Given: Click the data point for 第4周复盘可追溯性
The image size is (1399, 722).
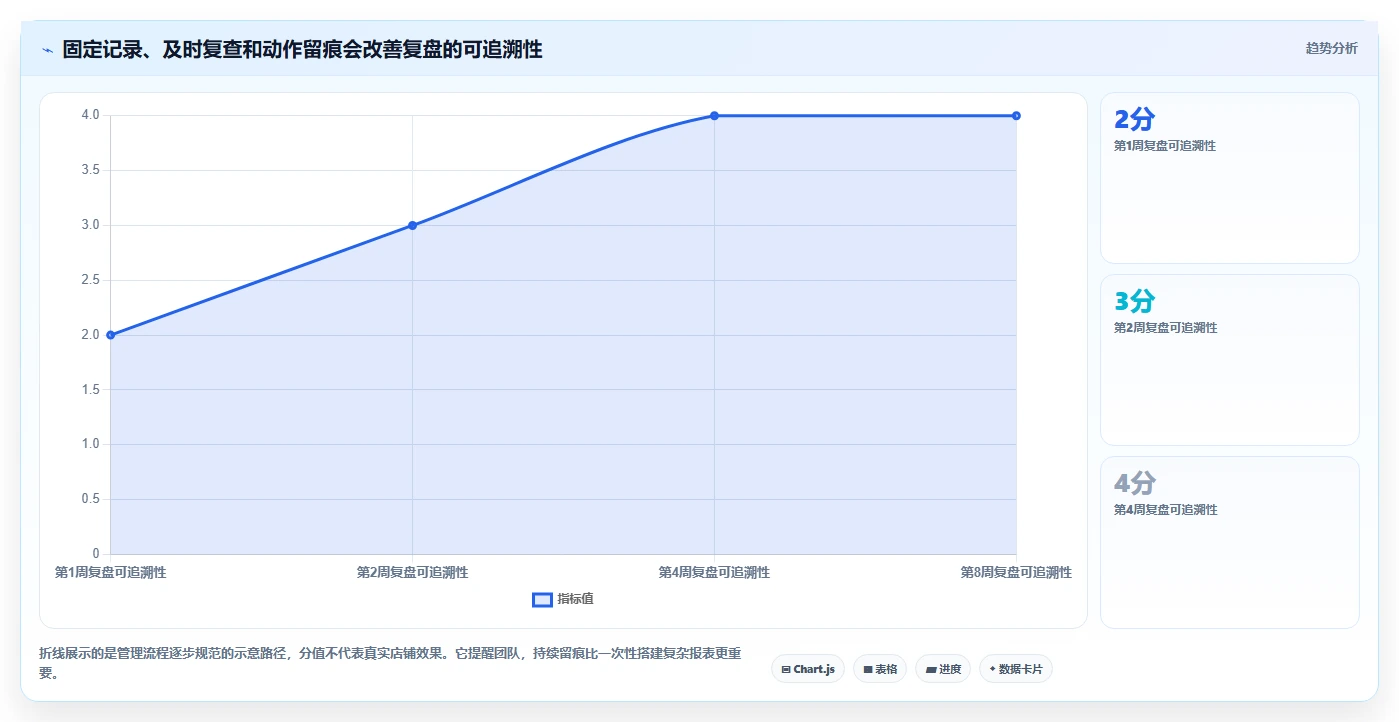Looking at the screenshot, I should 714,116.
